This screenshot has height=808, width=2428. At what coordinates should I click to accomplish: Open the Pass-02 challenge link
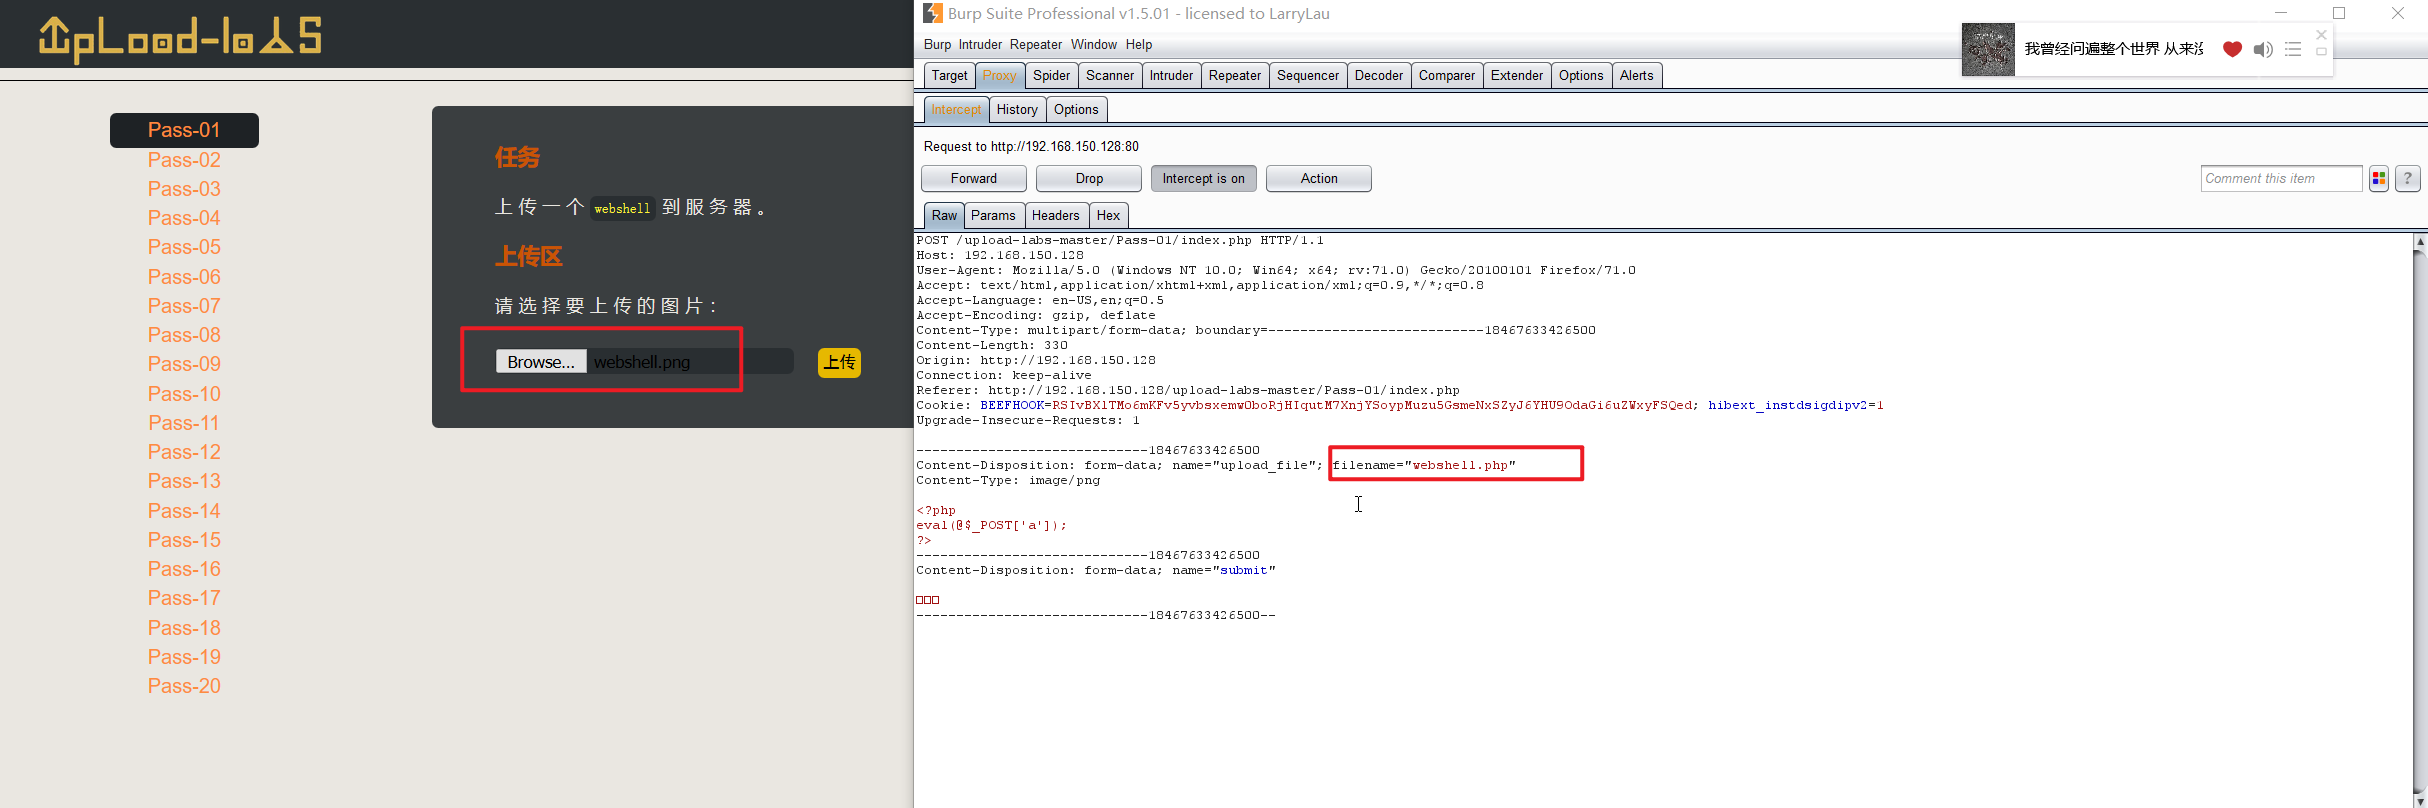[x=184, y=160]
